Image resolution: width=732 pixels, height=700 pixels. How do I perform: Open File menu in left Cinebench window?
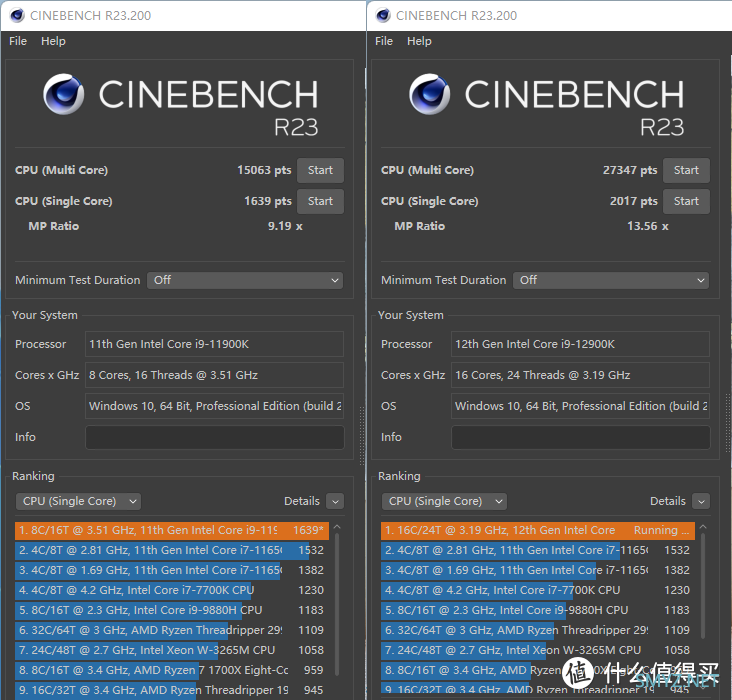18,41
